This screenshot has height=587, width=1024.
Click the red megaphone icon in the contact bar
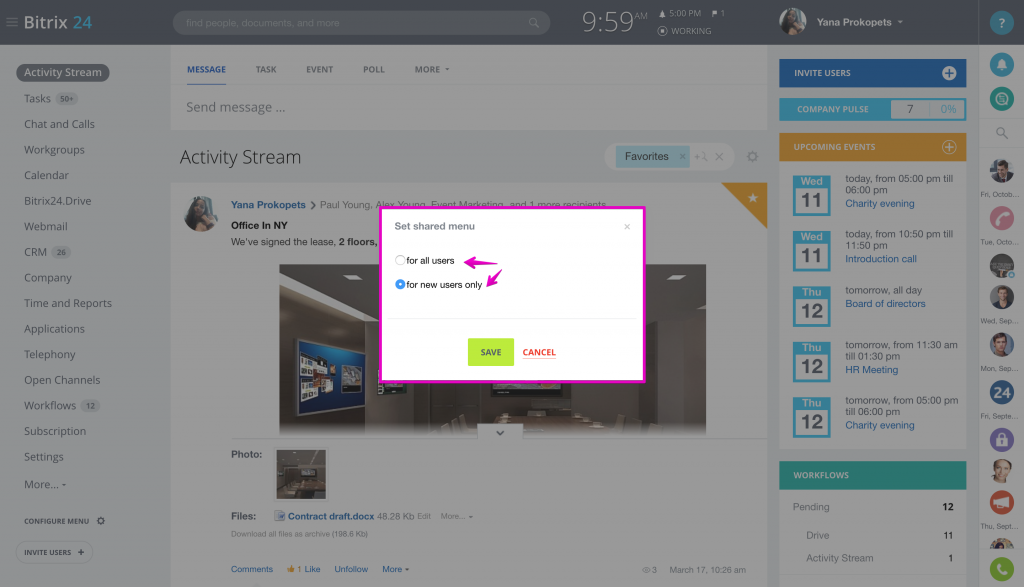click(1001, 503)
